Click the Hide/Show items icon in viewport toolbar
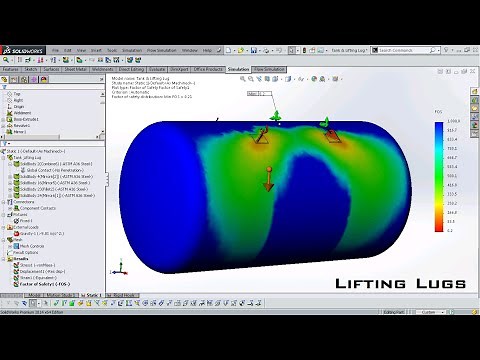The width and height of the screenshot is (480, 360). pyautogui.click(x=301, y=79)
